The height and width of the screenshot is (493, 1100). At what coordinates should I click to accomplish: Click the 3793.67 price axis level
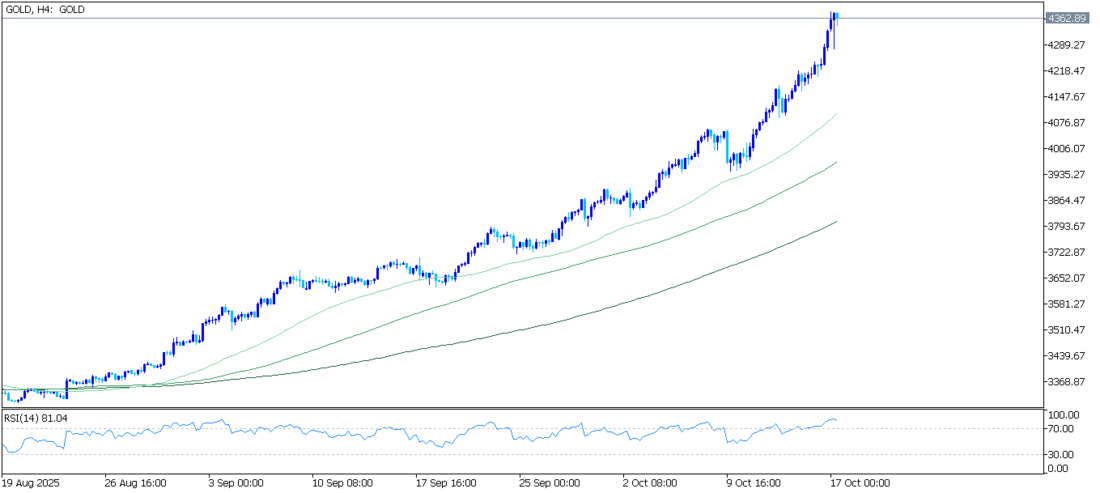[1066, 226]
